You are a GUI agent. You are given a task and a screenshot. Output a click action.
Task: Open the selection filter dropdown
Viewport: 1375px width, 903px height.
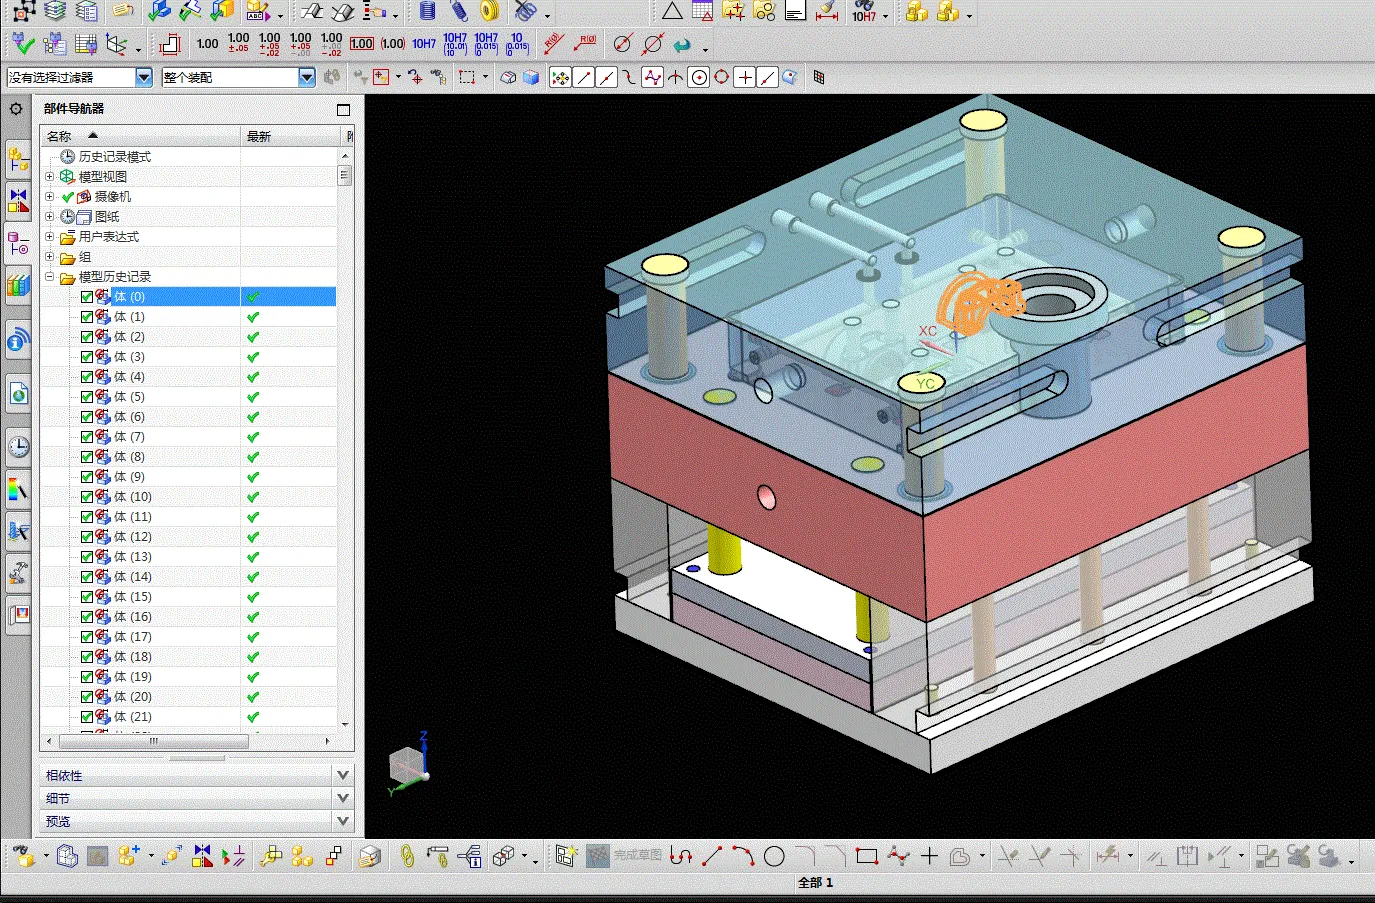pyautogui.click(x=143, y=77)
